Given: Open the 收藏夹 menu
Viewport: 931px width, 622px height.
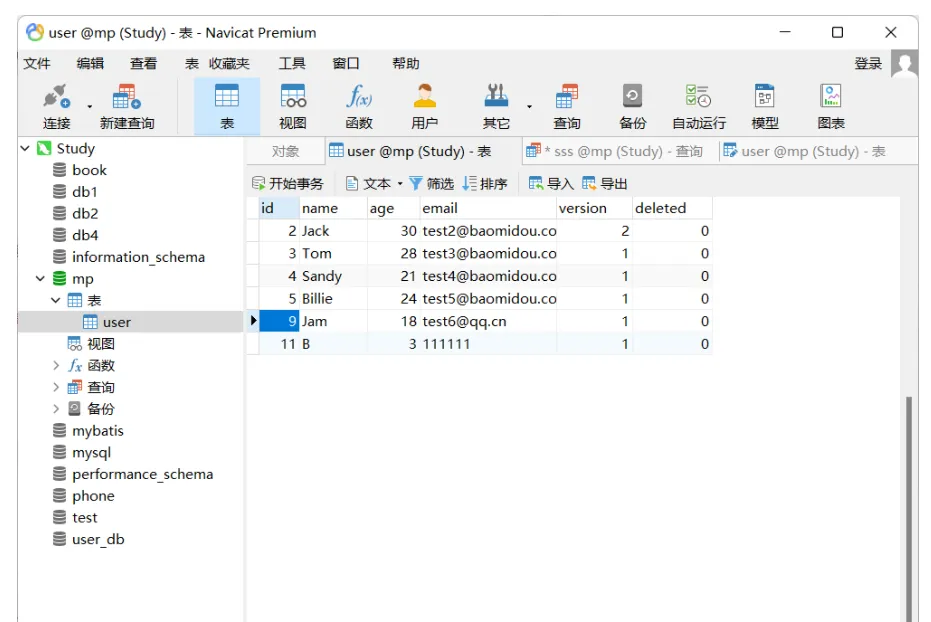Looking at the screenshot, I should [x=229, y=64].
